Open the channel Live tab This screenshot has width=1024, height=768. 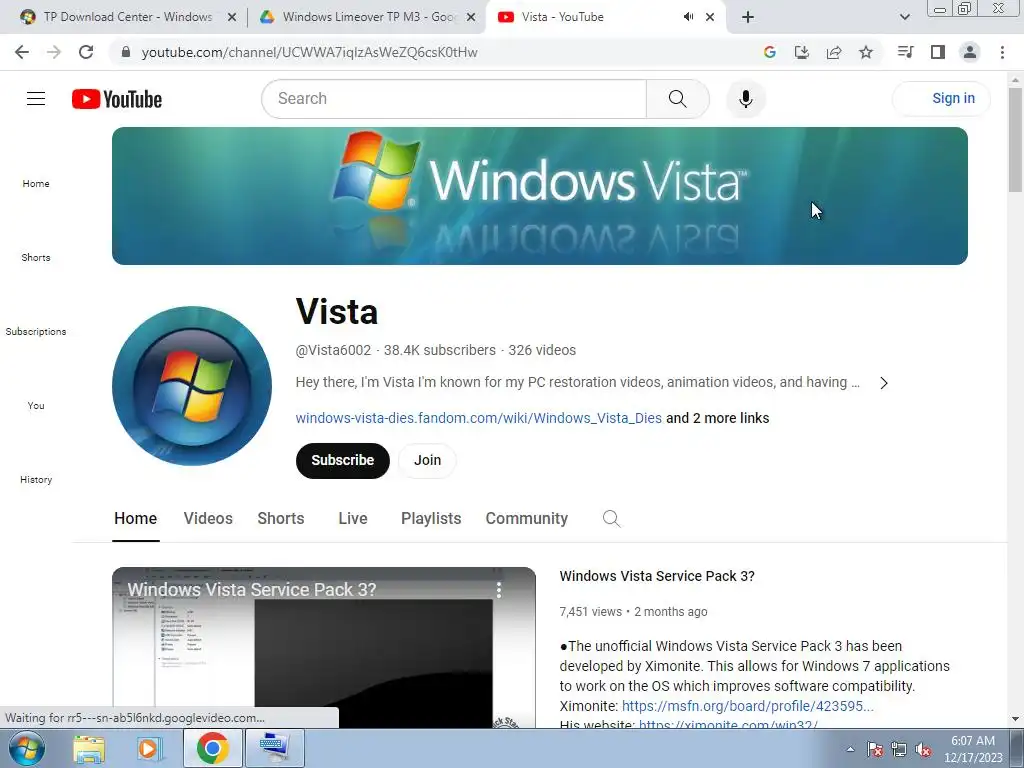353,519
